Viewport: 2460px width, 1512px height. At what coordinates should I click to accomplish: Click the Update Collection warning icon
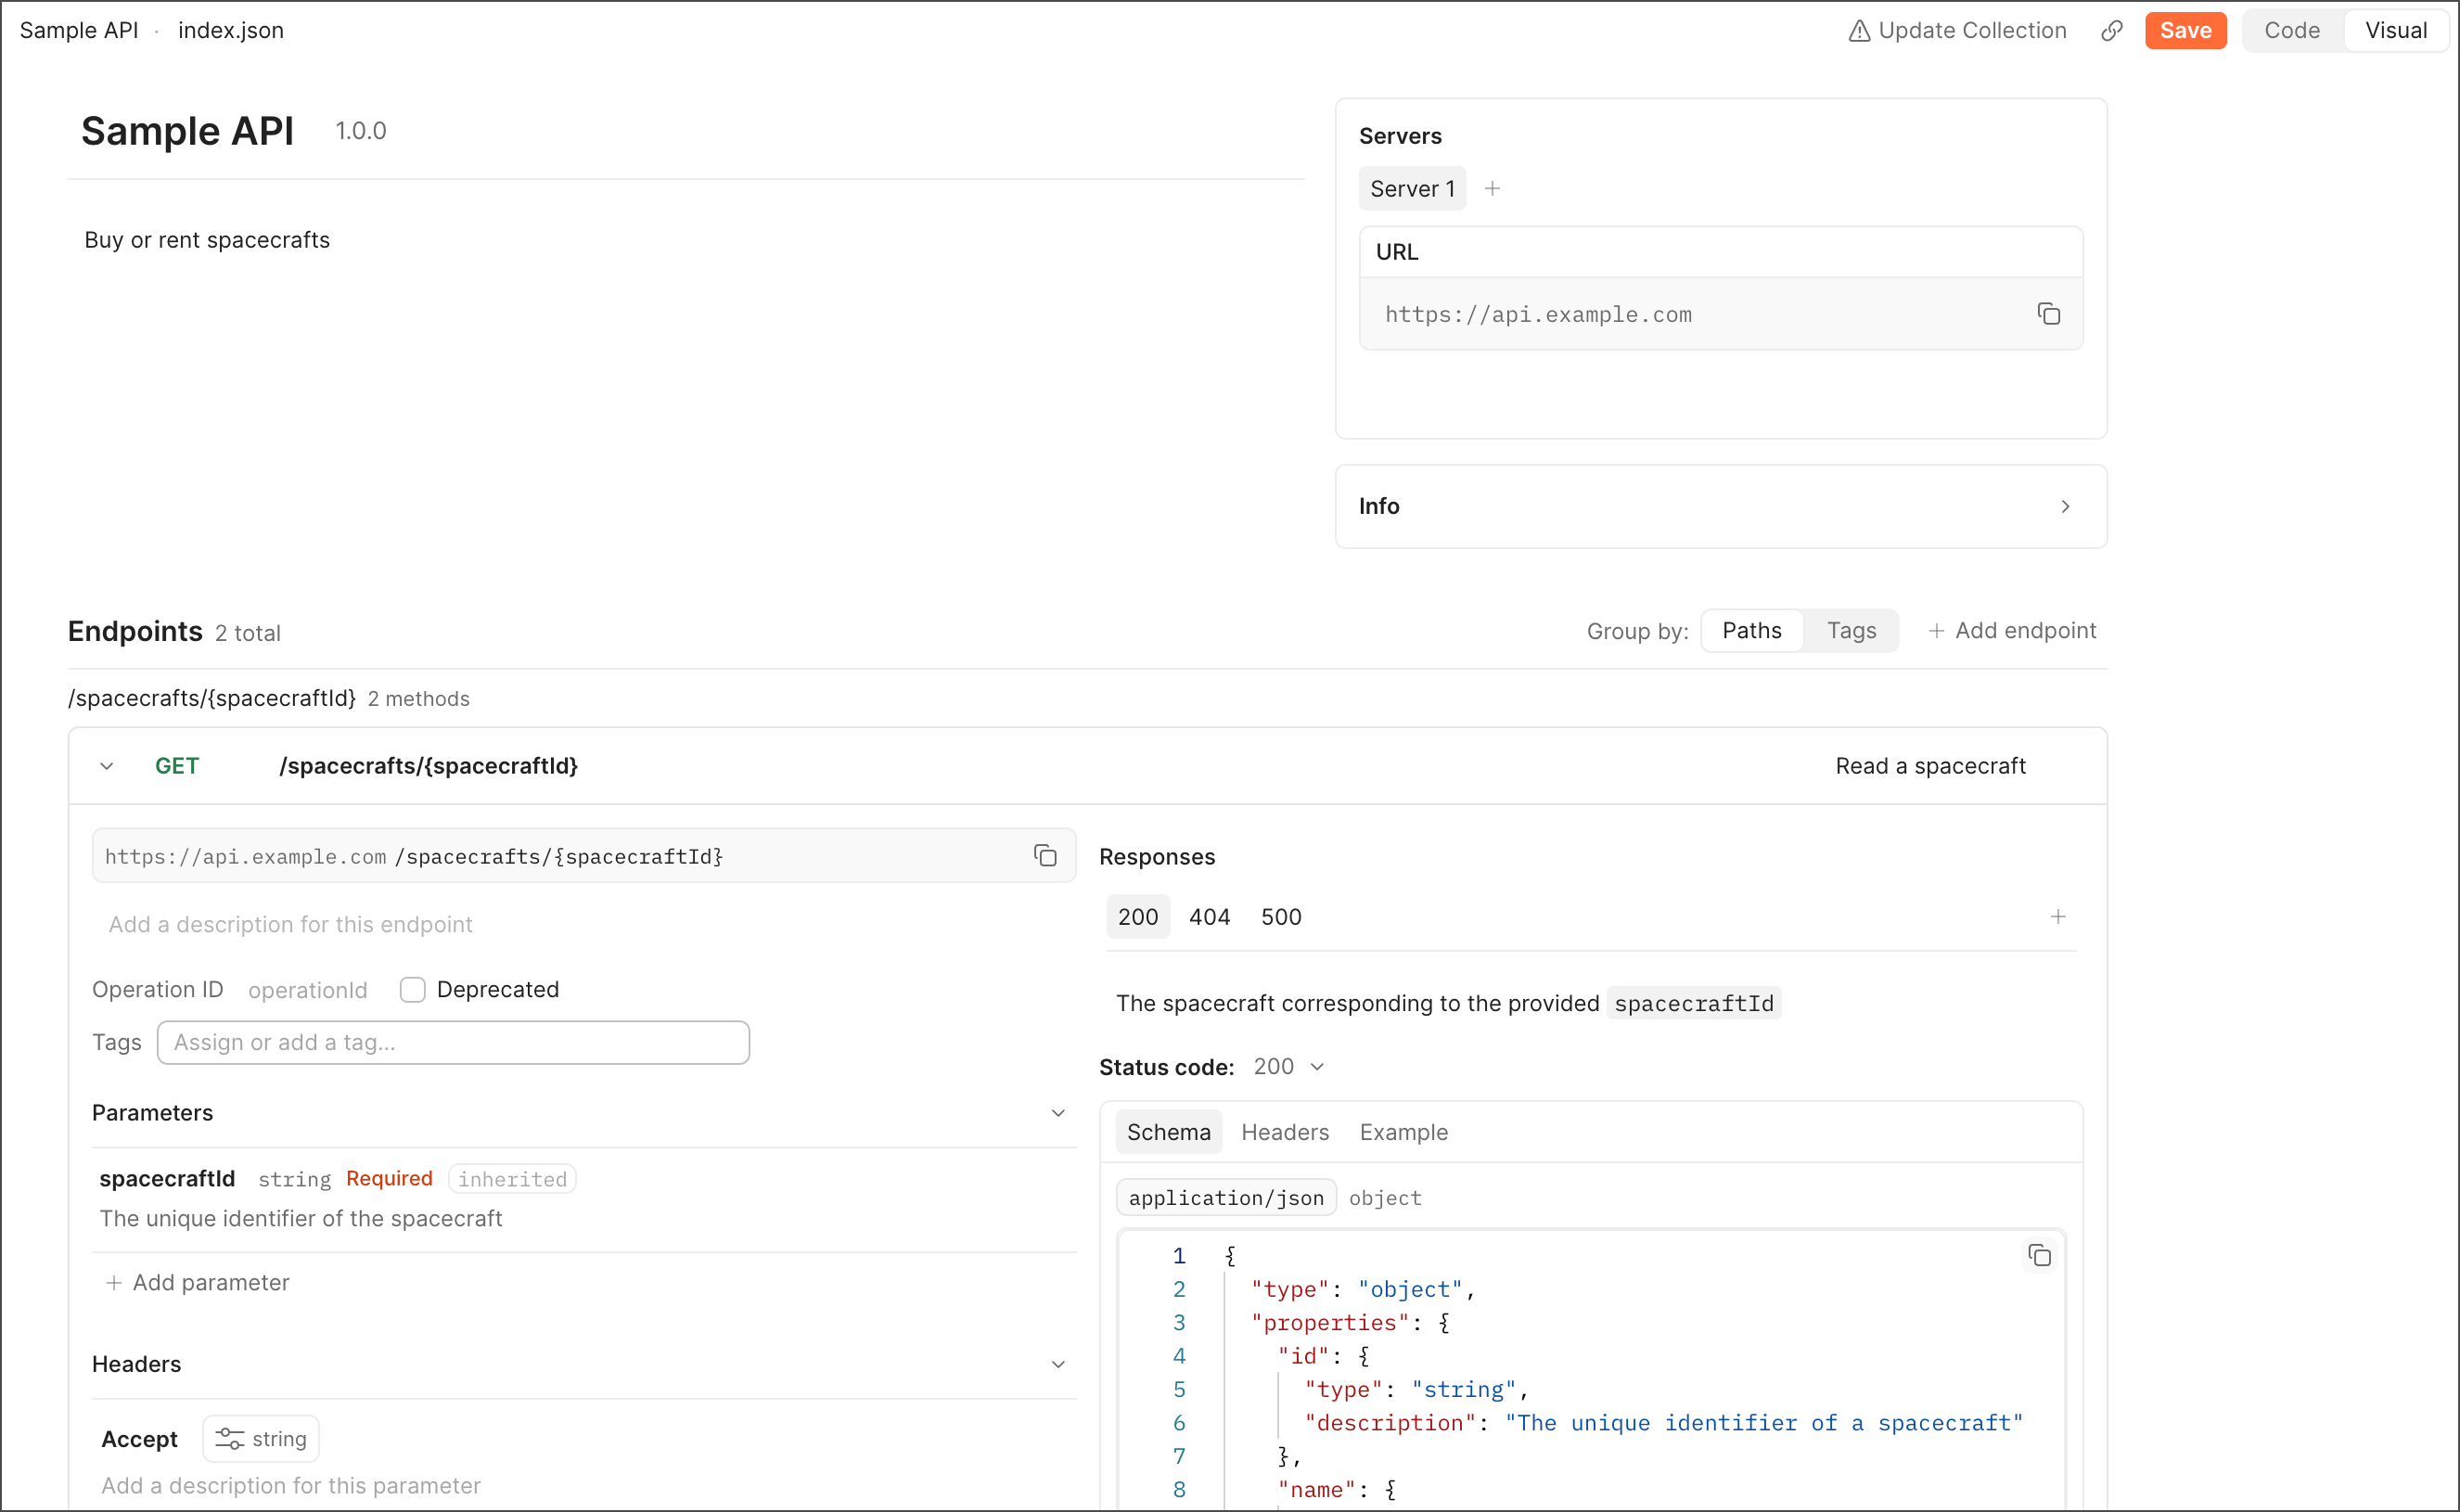(1859, 31)
